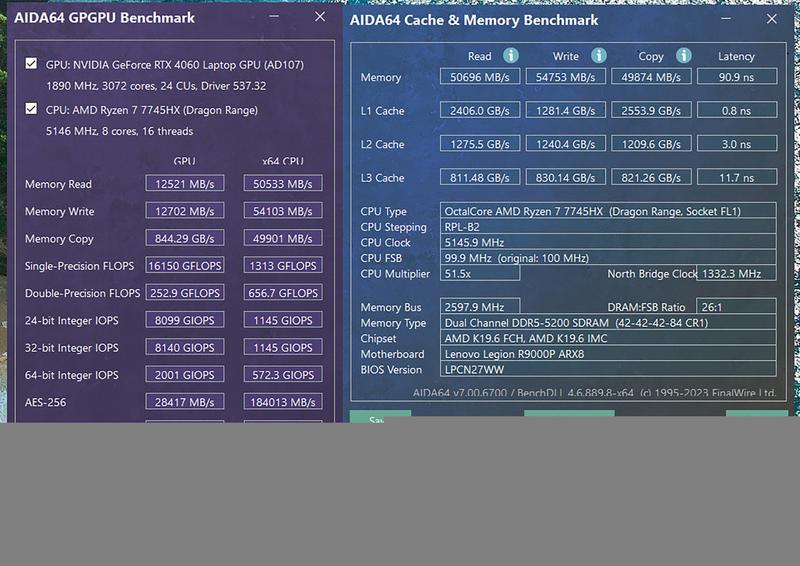Select CPU Single-Precision value 1313 GFLOPS
The height and width of the screenshot is (566, 800).
coord(283,265)
